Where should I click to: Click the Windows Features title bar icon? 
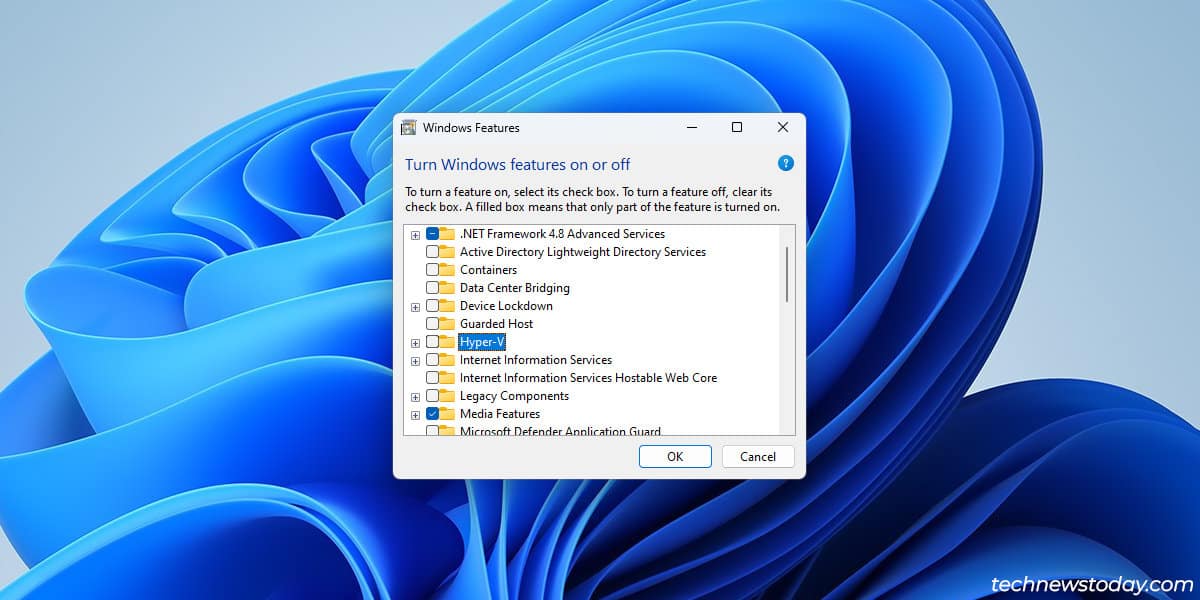click(408, 128)
